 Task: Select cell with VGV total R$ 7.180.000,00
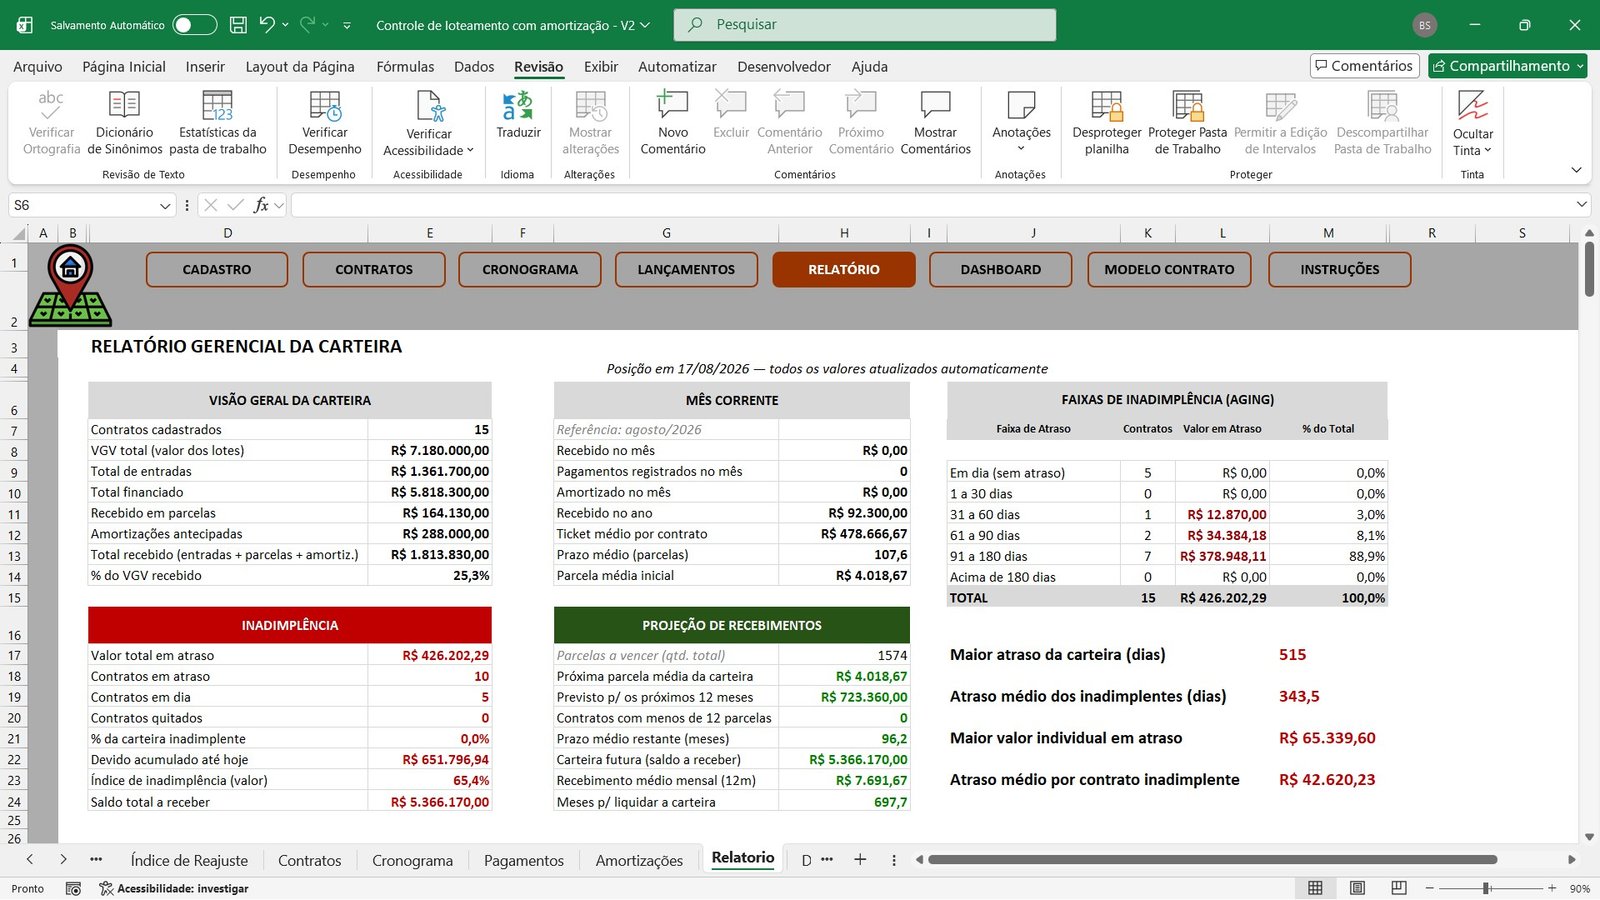[430, 450]
